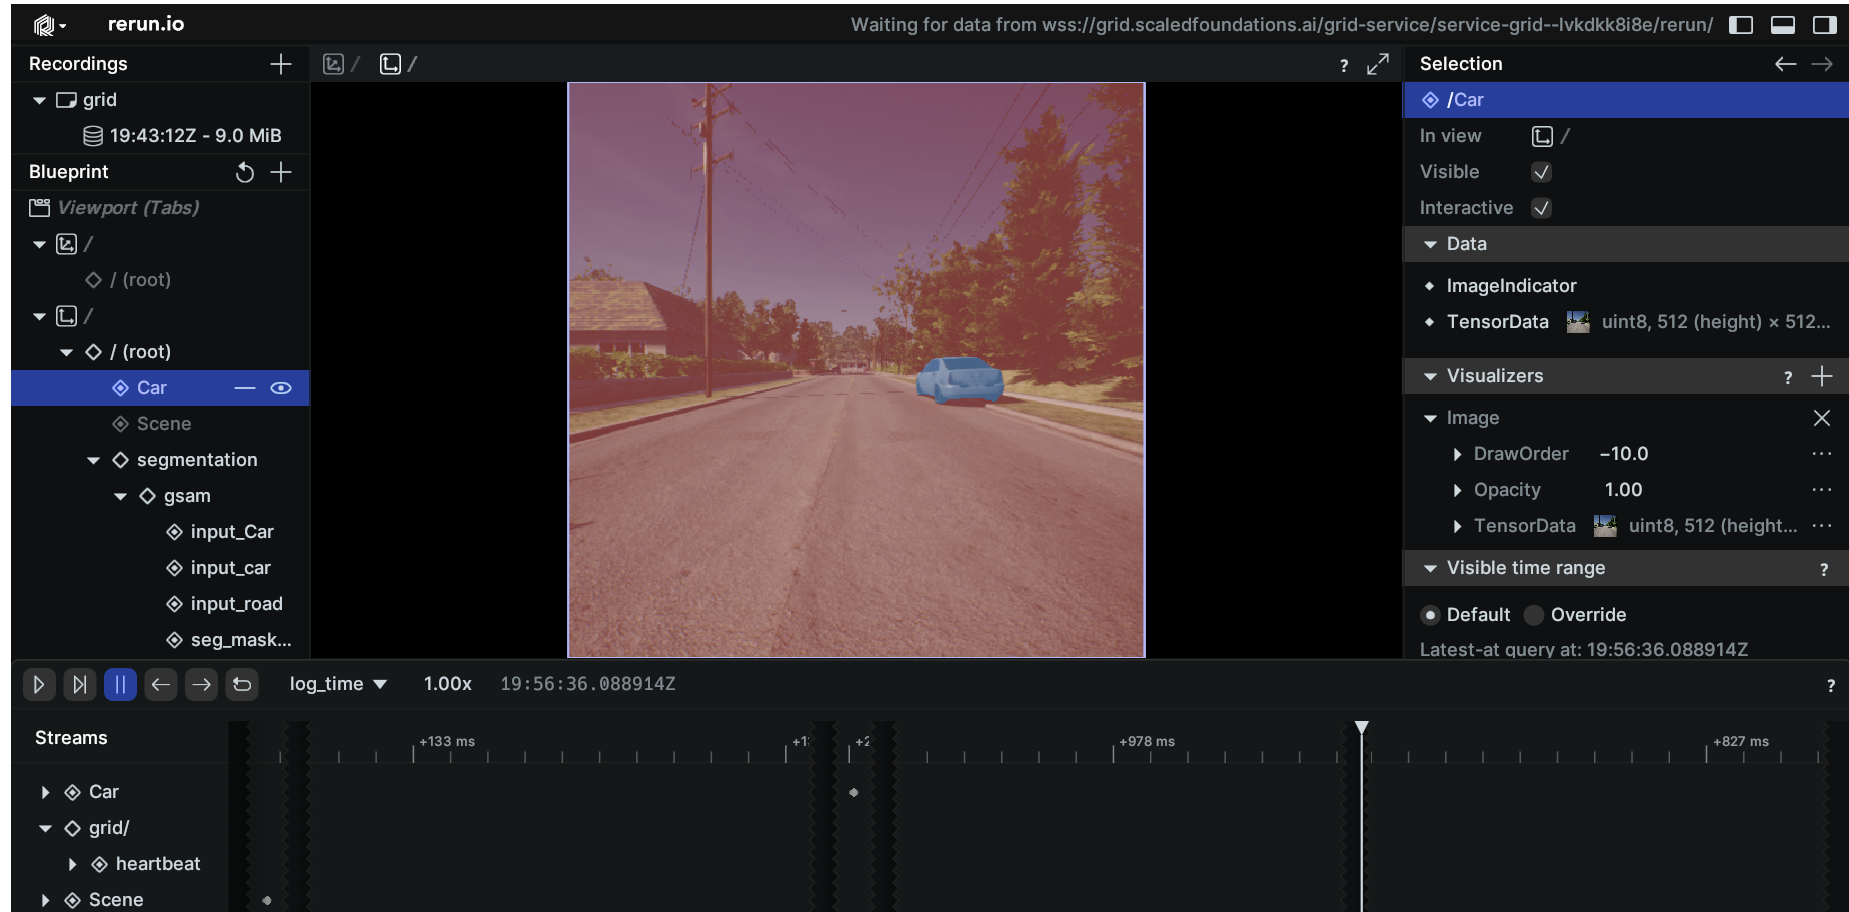Collapse the Data section

1430,244
